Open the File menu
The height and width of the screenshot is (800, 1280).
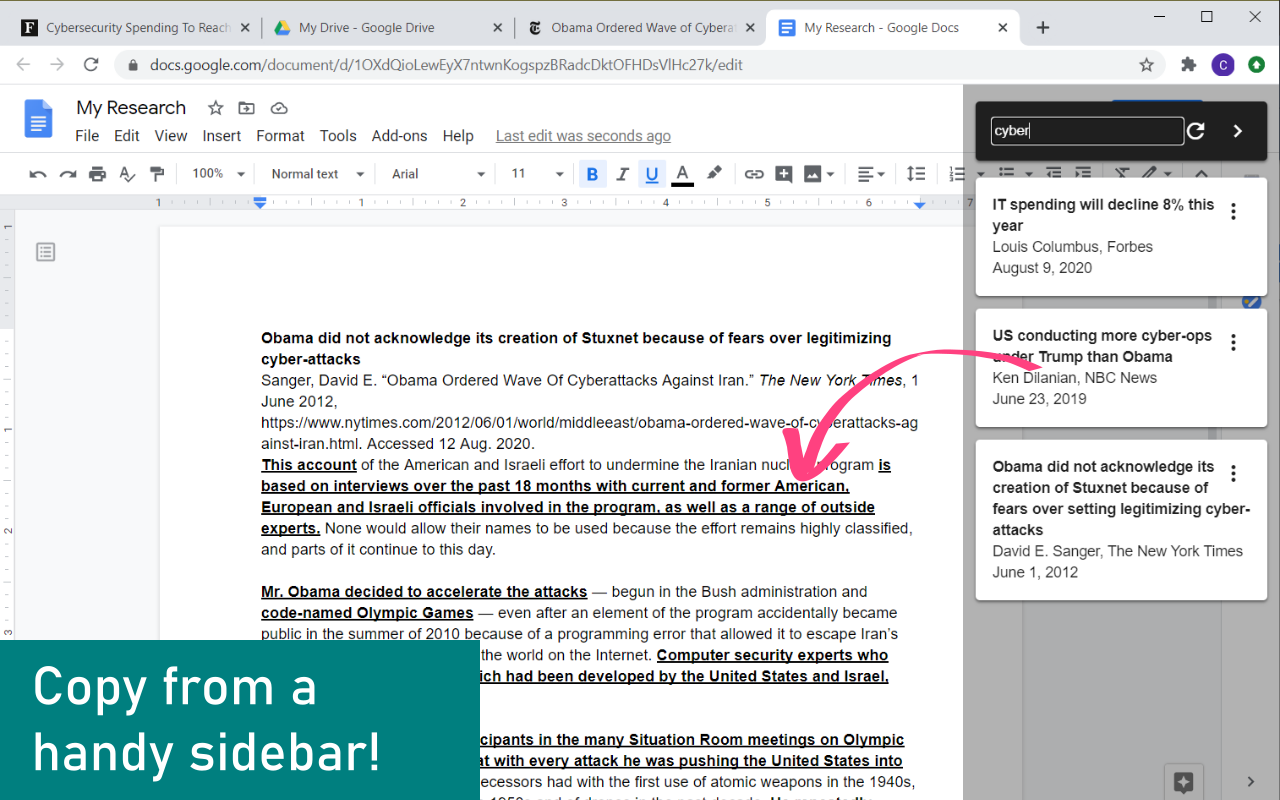(x=87, y=136)
